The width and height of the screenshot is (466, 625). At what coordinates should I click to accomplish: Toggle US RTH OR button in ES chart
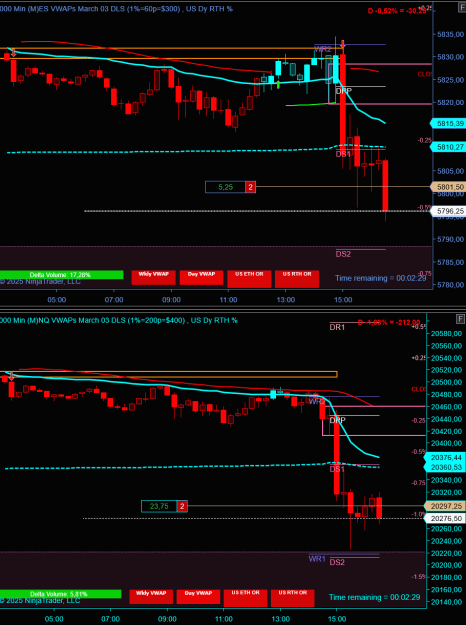[x=297, y=279]
